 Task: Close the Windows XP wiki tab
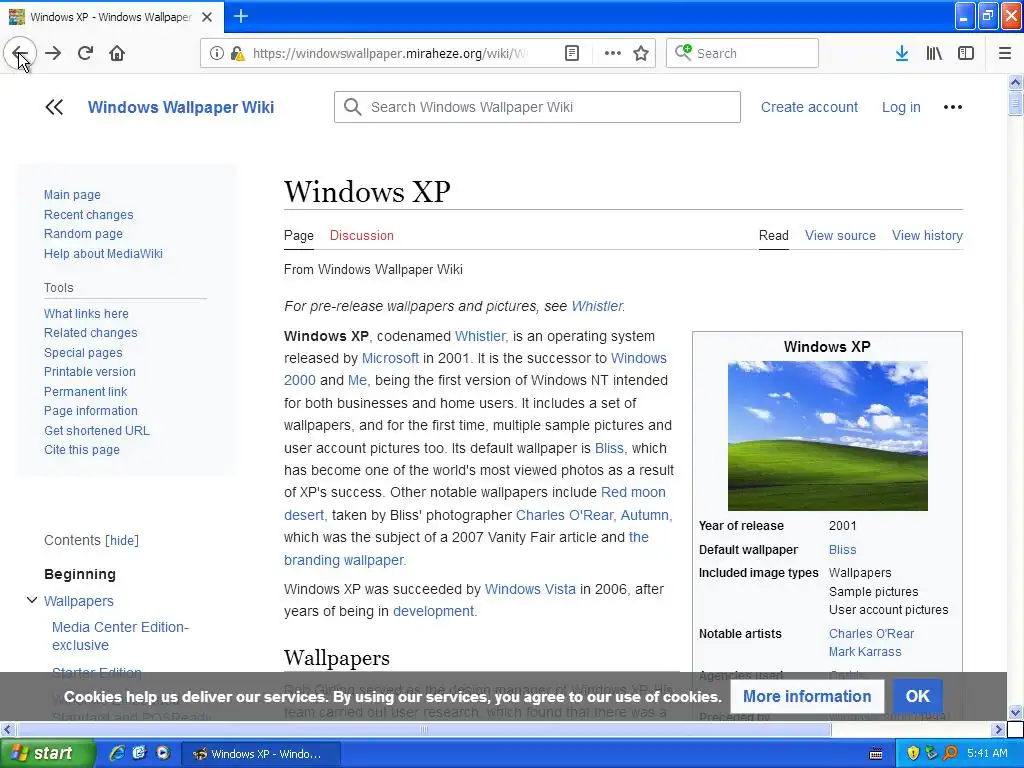click(x=207, y=17)
